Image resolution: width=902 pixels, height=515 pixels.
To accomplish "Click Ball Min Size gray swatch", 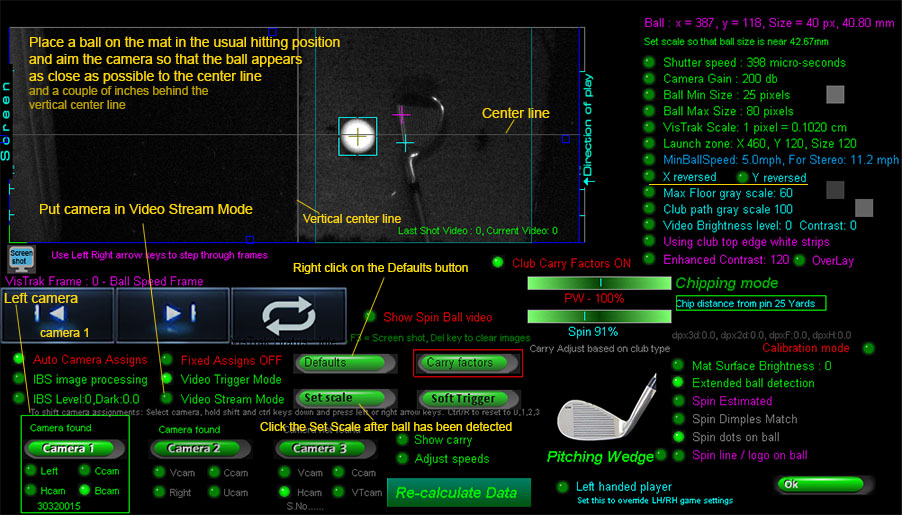I will pyautogui.click(x=835, y=94).
